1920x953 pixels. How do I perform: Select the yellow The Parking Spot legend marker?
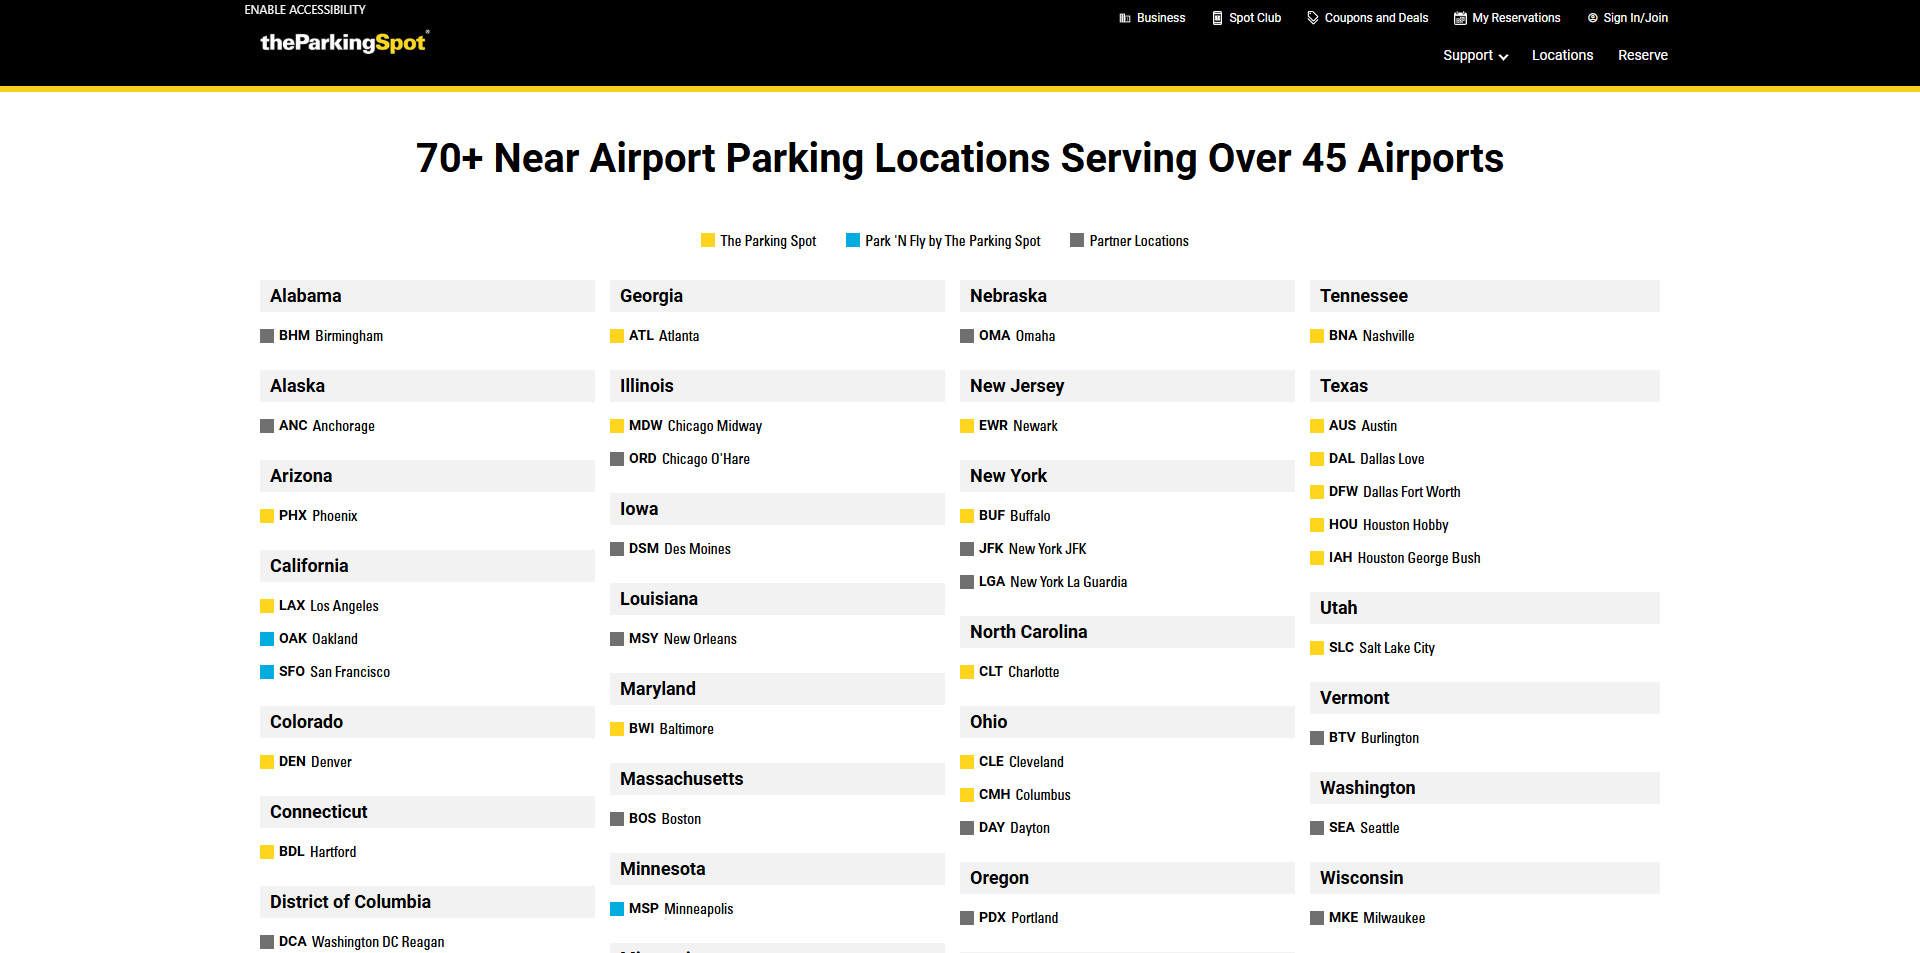tap(707, 240)
